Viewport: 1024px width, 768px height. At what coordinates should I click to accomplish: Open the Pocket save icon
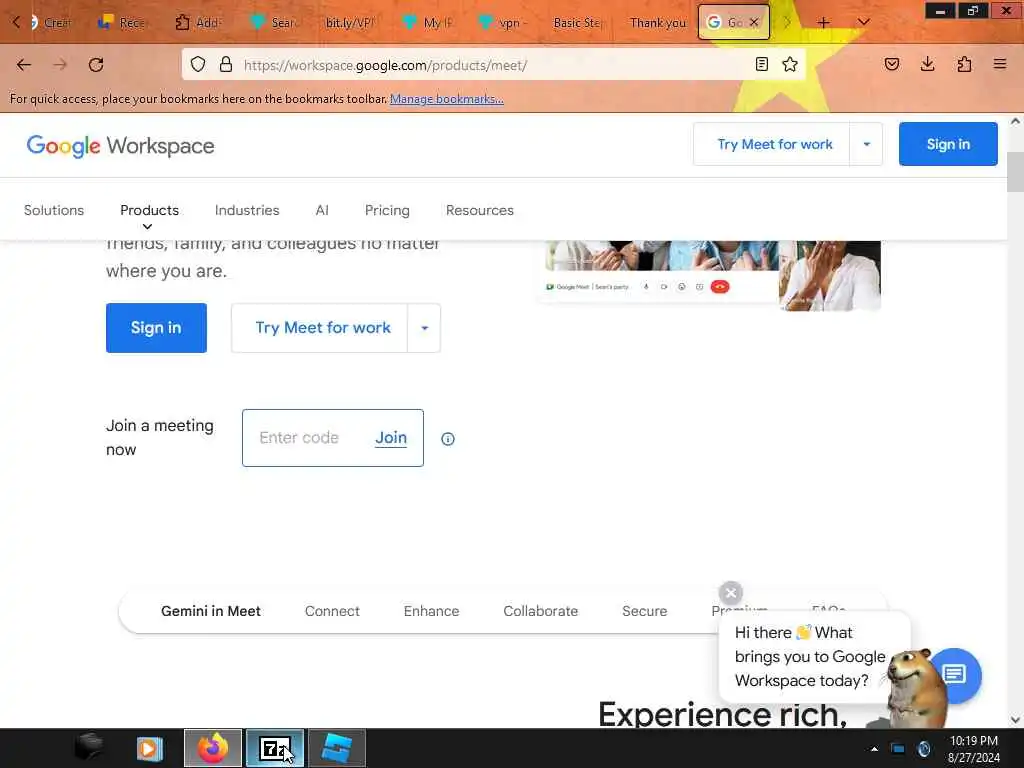tap(892, 64)
